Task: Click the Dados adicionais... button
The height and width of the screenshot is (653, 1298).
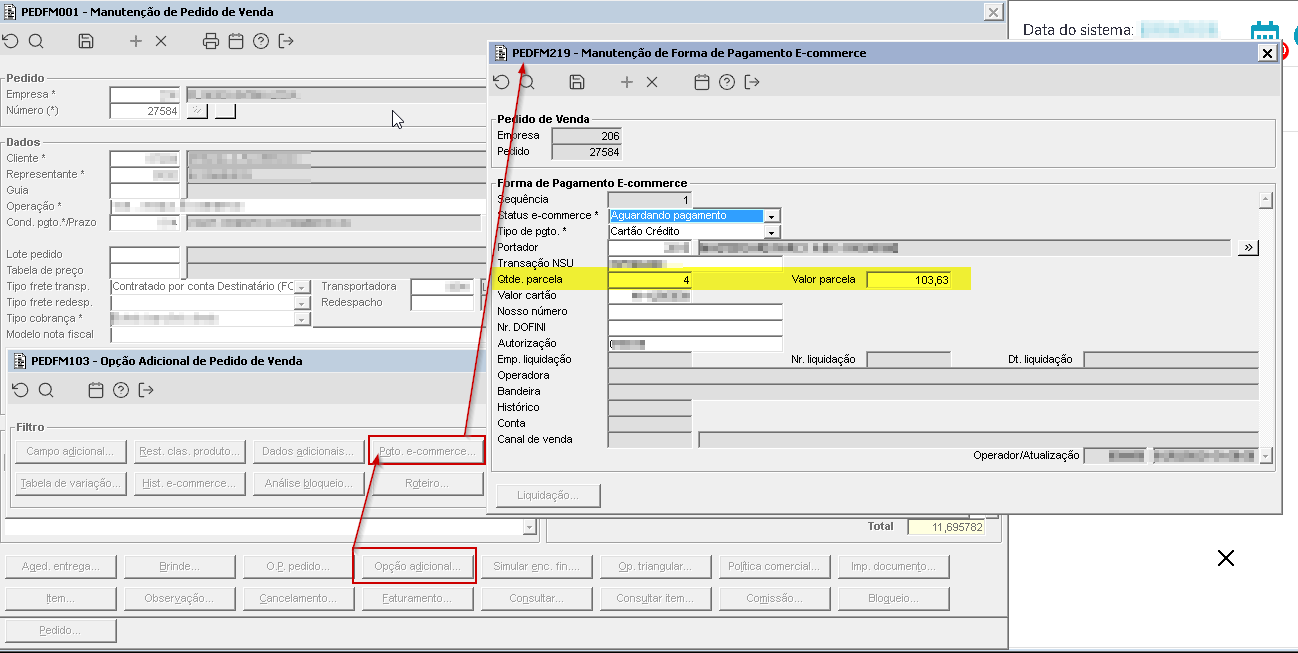Action: click(x=308, y=451)
